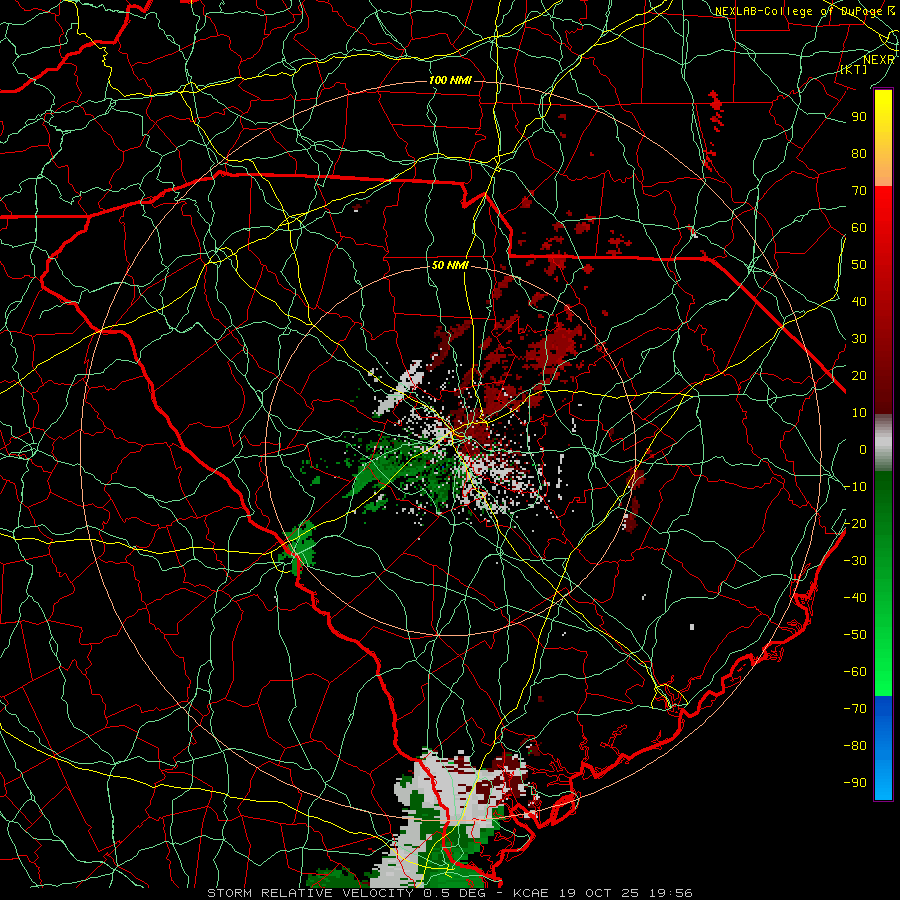Viewport: 900px width, 900px height.
Task: Click the -50 value on the velocity scale
Action: pyautogui.click(x=855, y=634)
